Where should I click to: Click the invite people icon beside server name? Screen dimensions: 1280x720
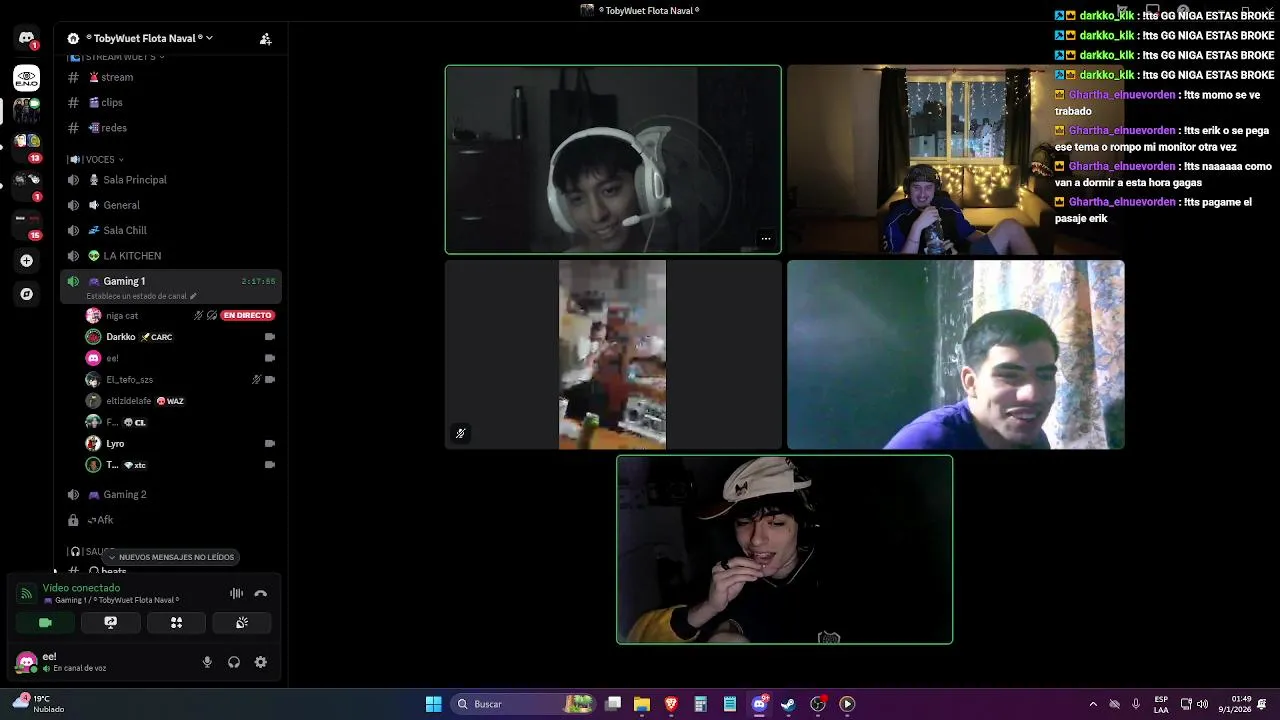tap(265, 39)
